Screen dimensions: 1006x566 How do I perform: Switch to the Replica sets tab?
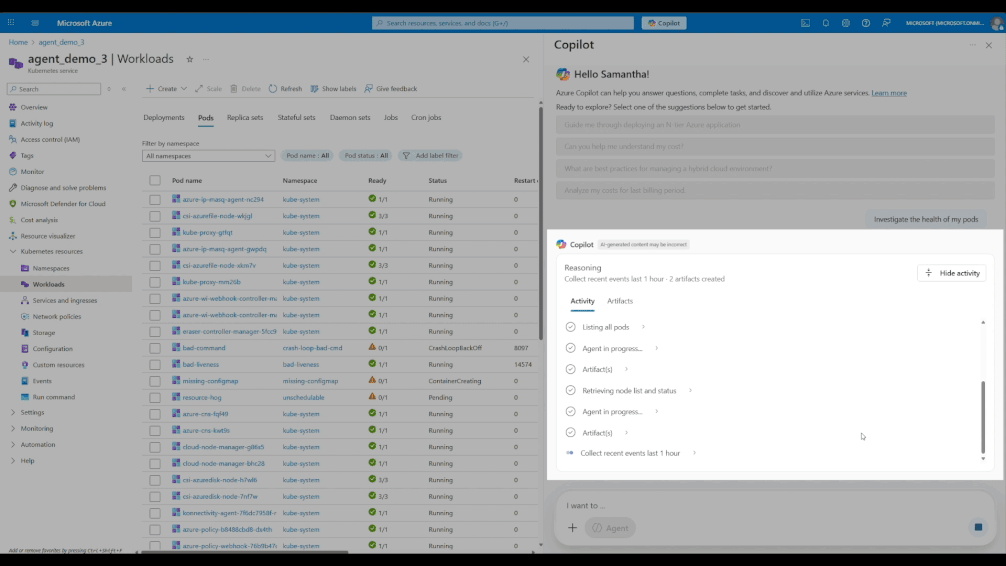(245, 117)
